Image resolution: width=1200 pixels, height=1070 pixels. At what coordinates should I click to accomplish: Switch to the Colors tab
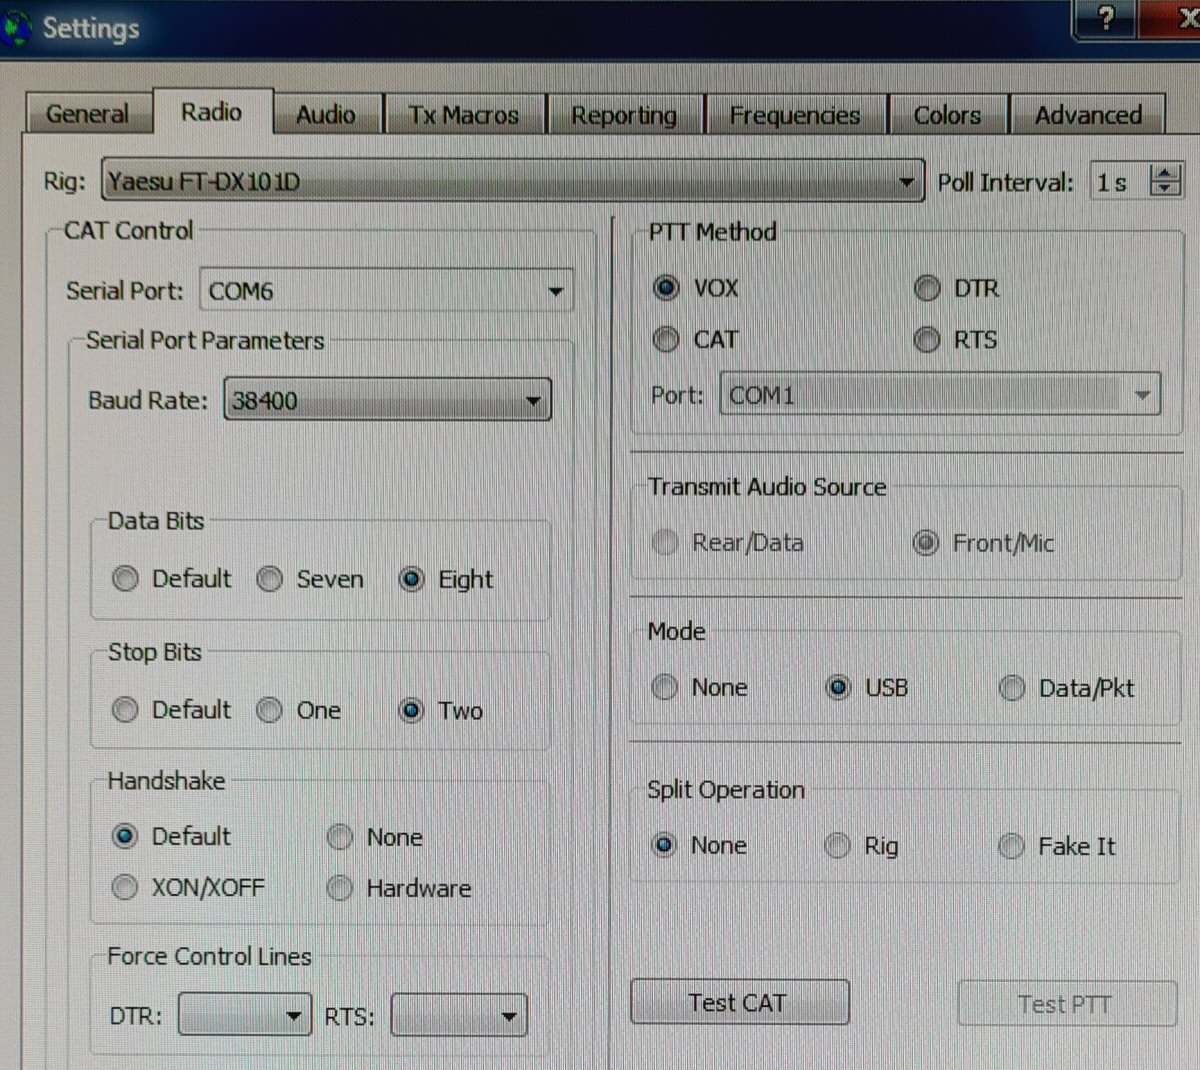pyautogui.click(x=947, y=115)
